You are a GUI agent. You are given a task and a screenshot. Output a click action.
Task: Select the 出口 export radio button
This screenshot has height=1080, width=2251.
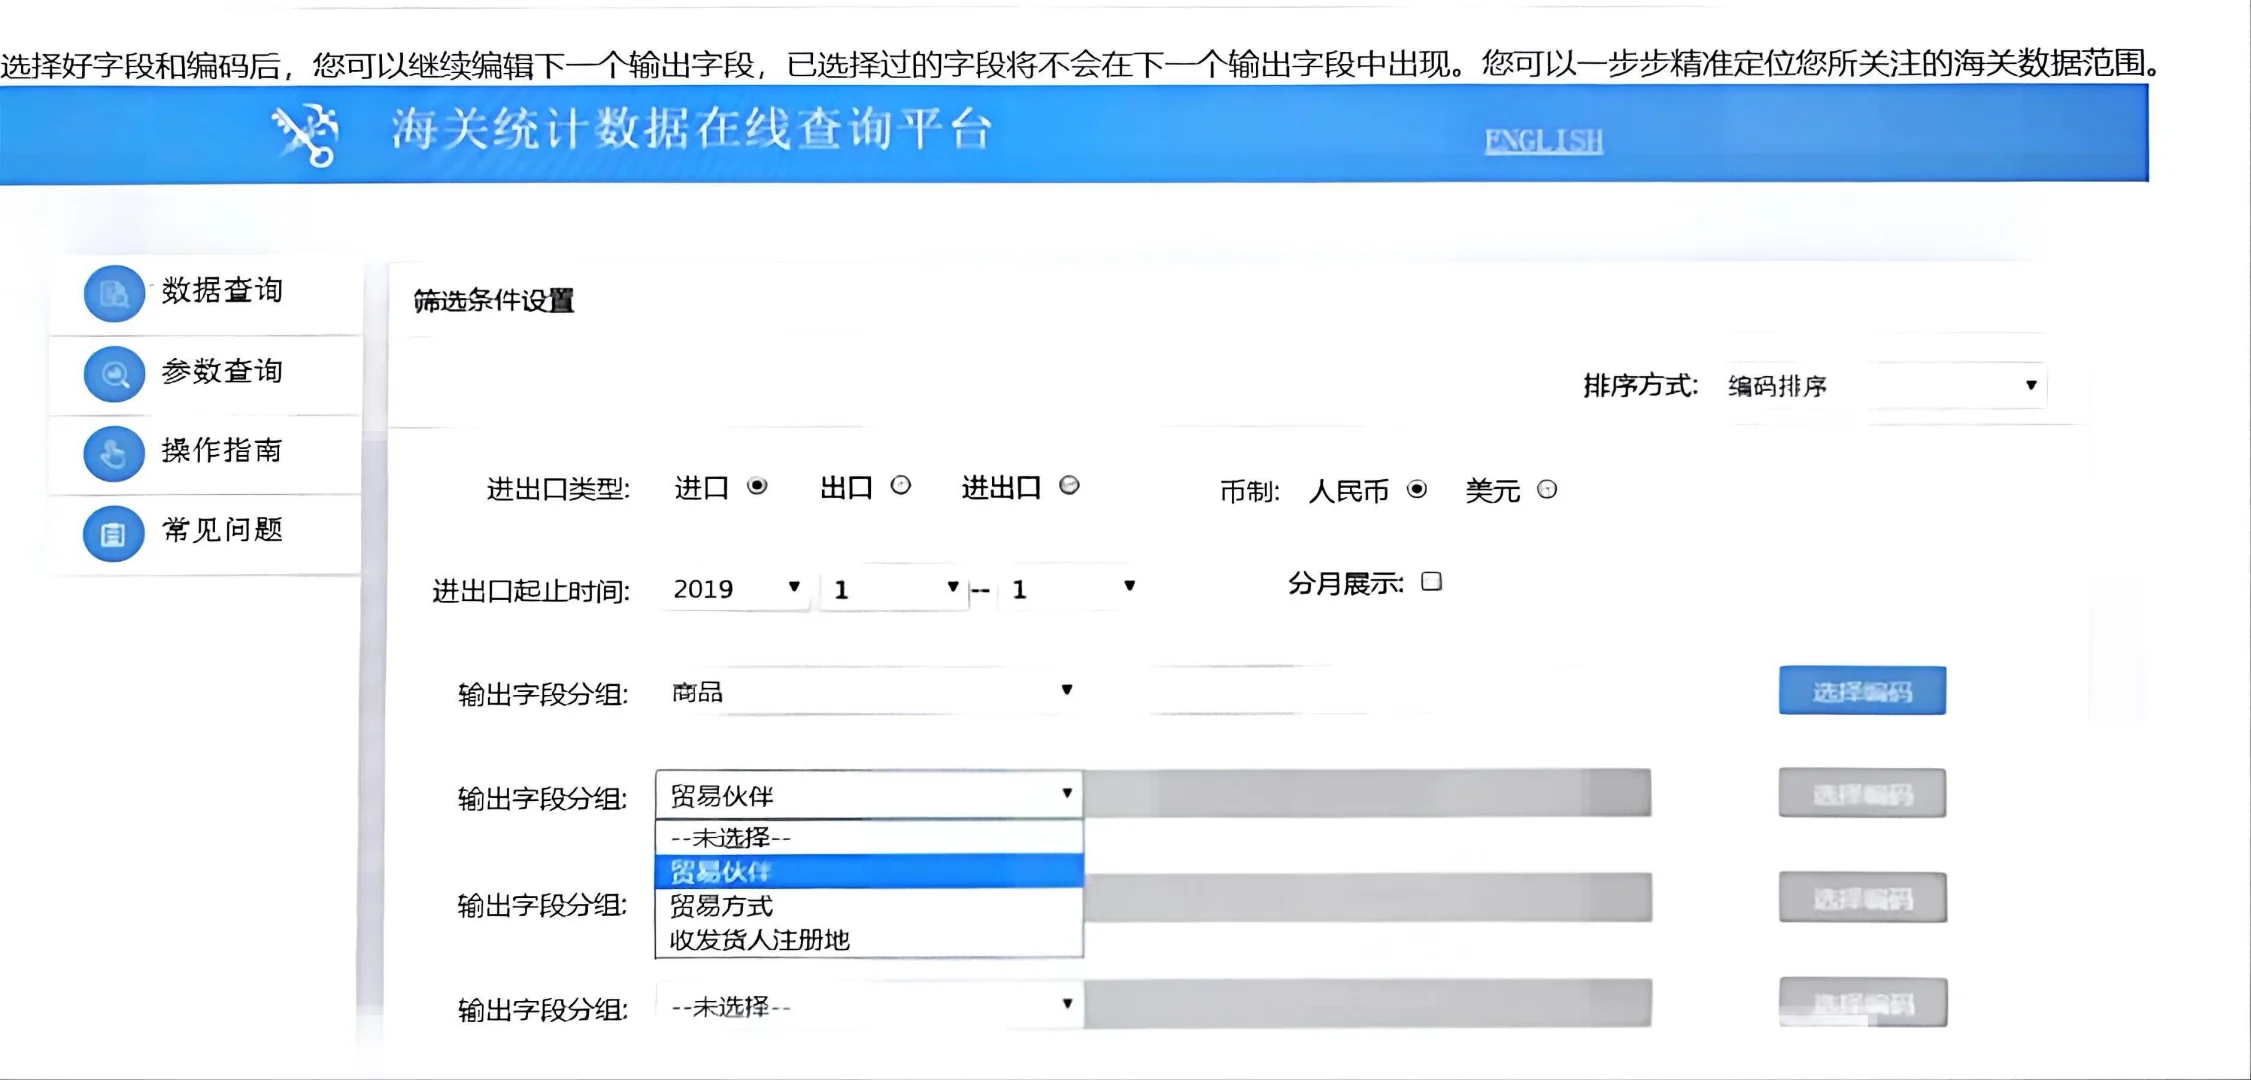[x=903, y=487]
